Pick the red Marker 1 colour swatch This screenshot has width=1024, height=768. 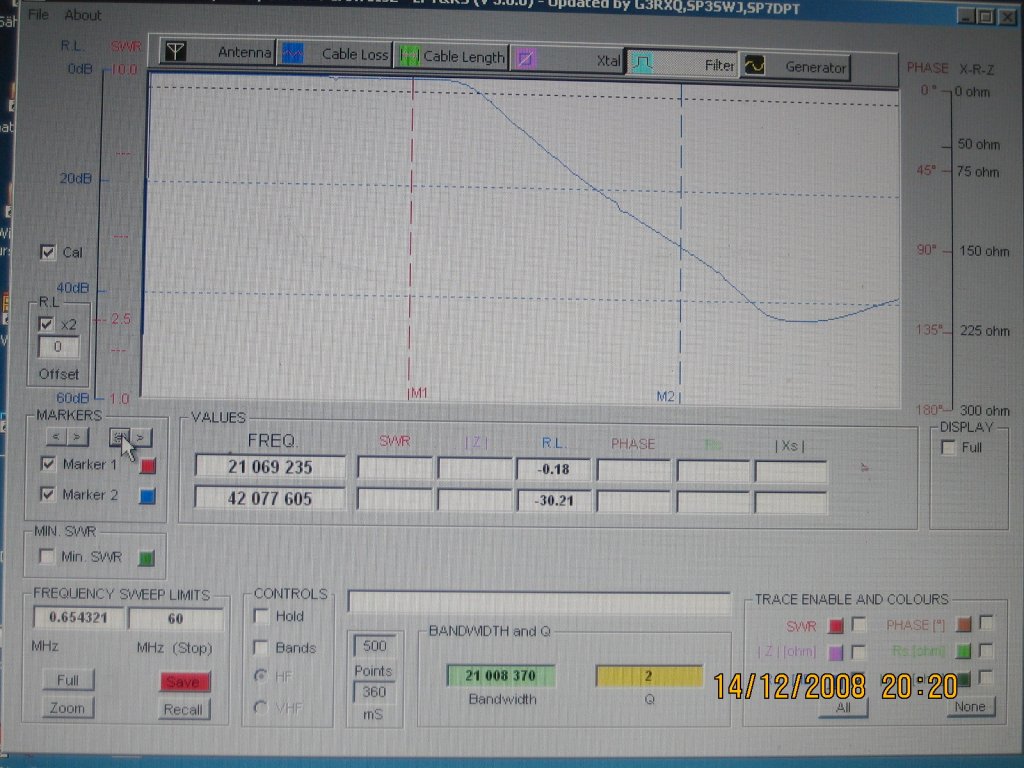point(148,465)
